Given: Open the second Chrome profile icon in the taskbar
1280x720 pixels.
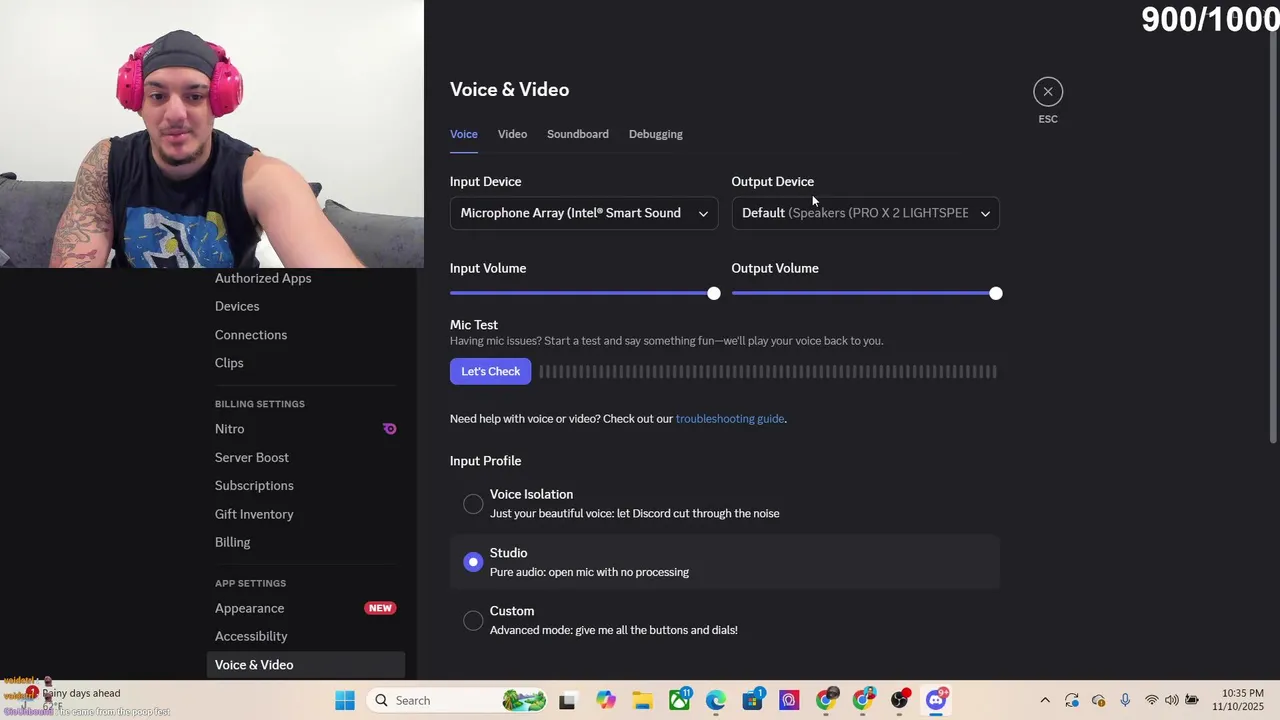Looking at the screenshot, I should click(x=863, y=699).
